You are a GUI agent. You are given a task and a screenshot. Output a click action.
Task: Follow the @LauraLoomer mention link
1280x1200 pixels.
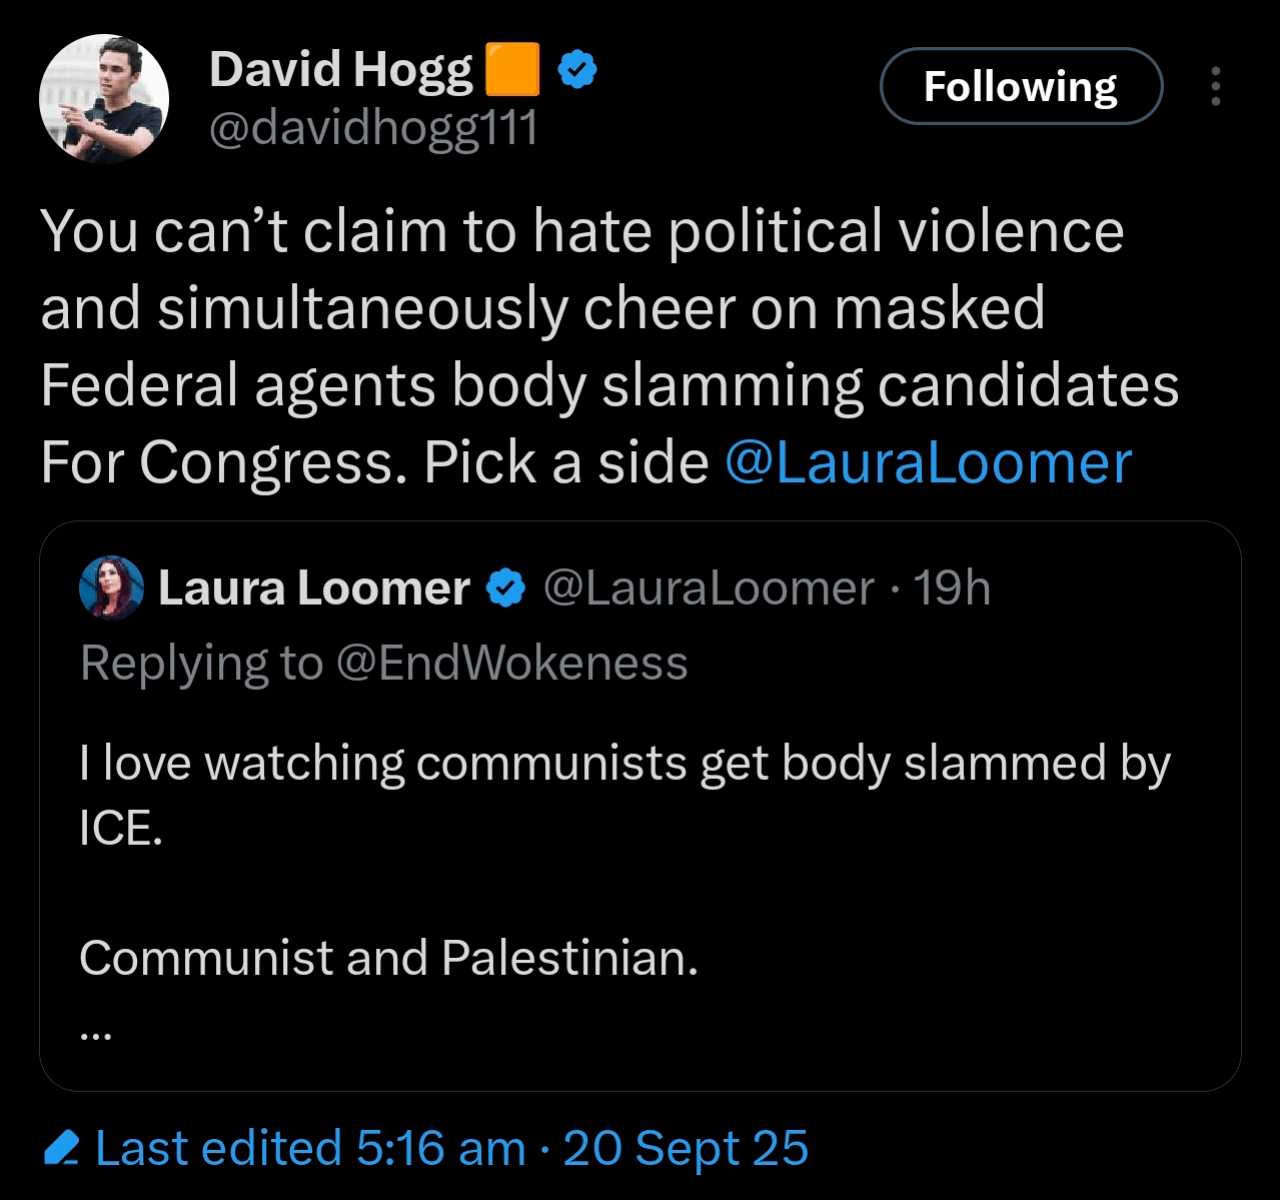tap(928, 462)
